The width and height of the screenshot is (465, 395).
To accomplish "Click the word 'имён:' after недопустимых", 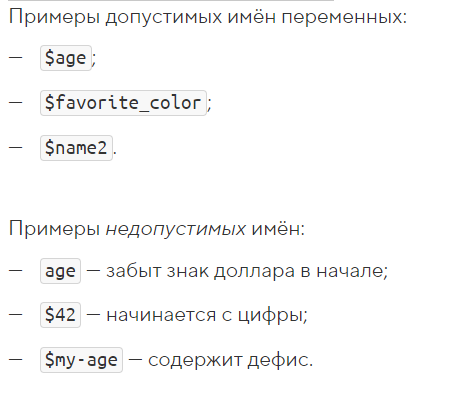I will (278, 229).
